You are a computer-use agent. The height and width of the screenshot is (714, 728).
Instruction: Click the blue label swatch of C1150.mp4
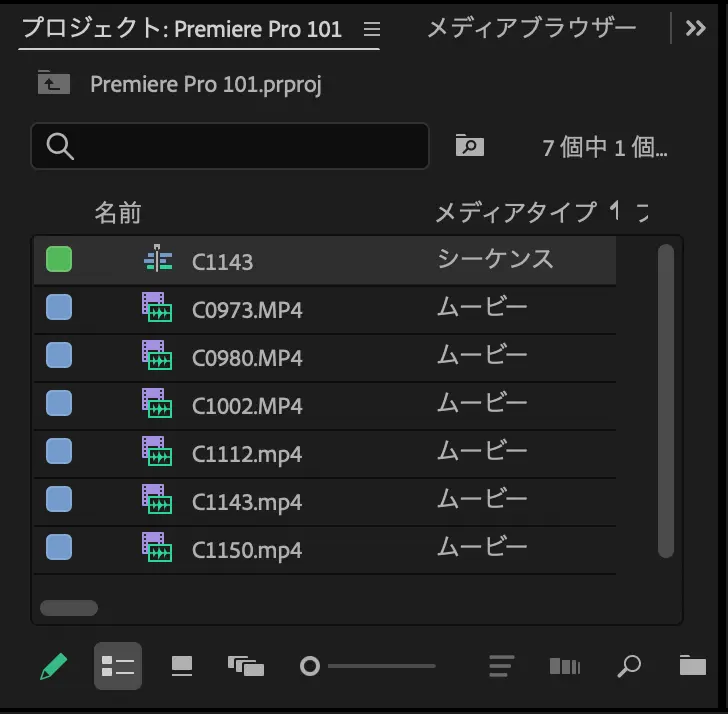click(x=59, y=547)
